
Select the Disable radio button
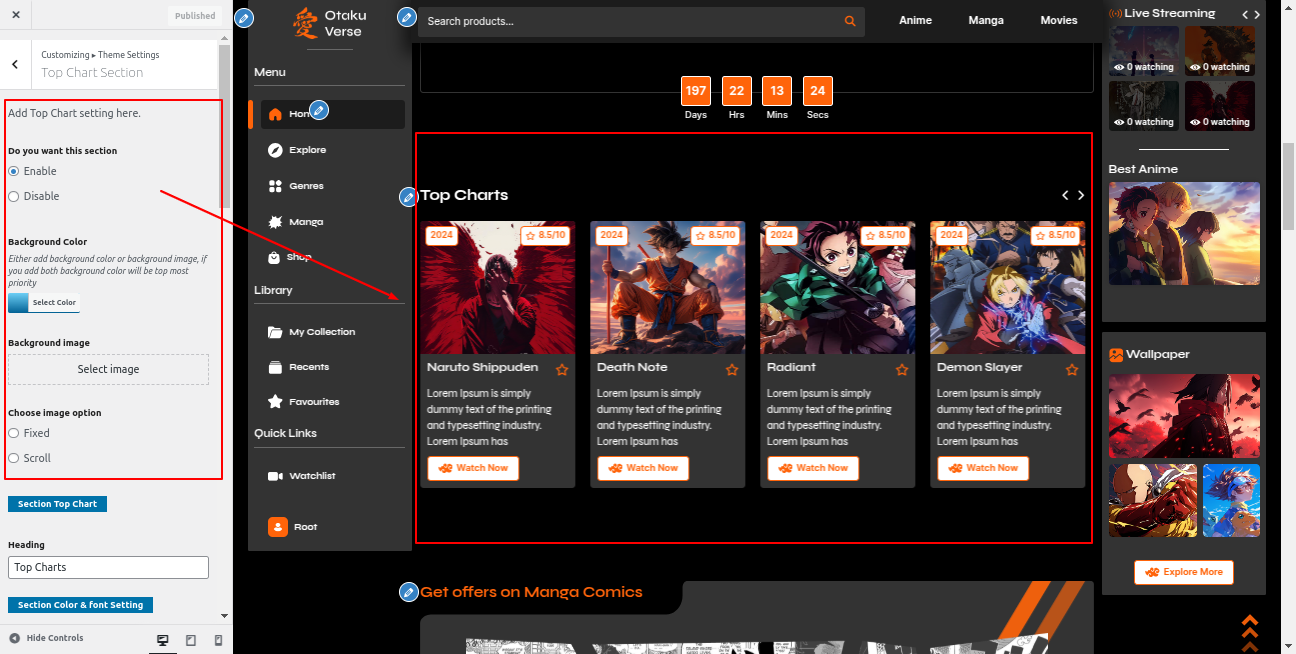pyautogui.click(x=14, y=196)
